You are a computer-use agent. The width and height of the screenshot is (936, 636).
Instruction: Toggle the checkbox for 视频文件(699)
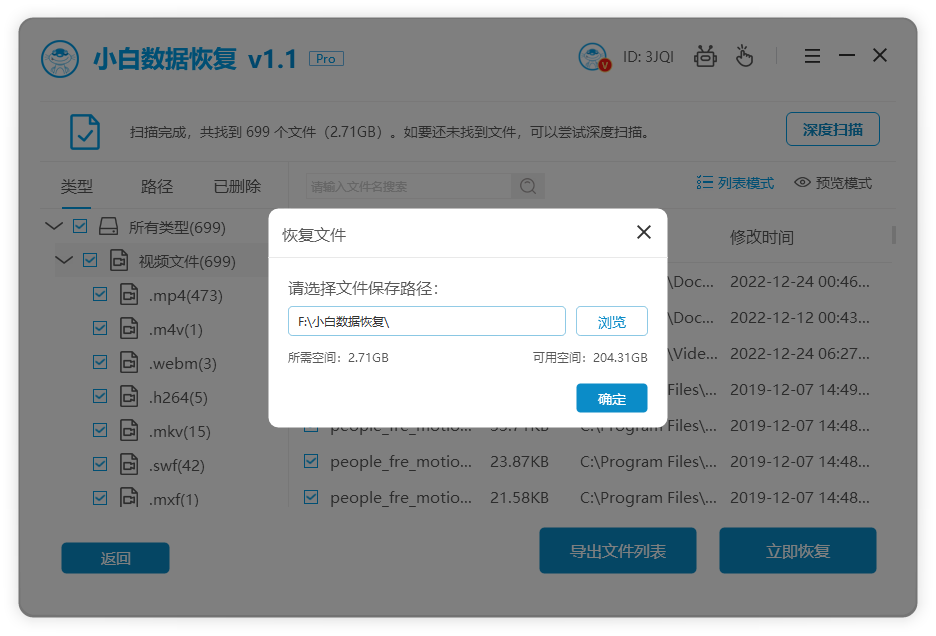(x=90, y=260)
